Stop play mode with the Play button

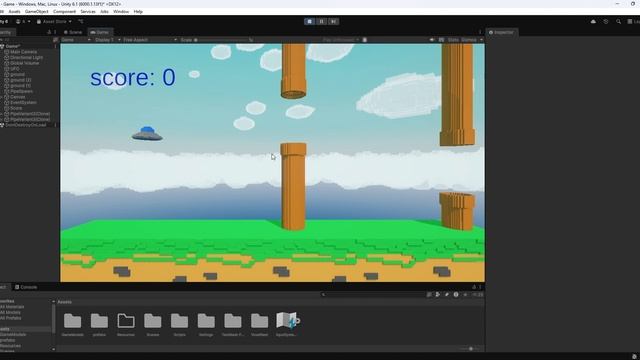(x=309, y=21)
